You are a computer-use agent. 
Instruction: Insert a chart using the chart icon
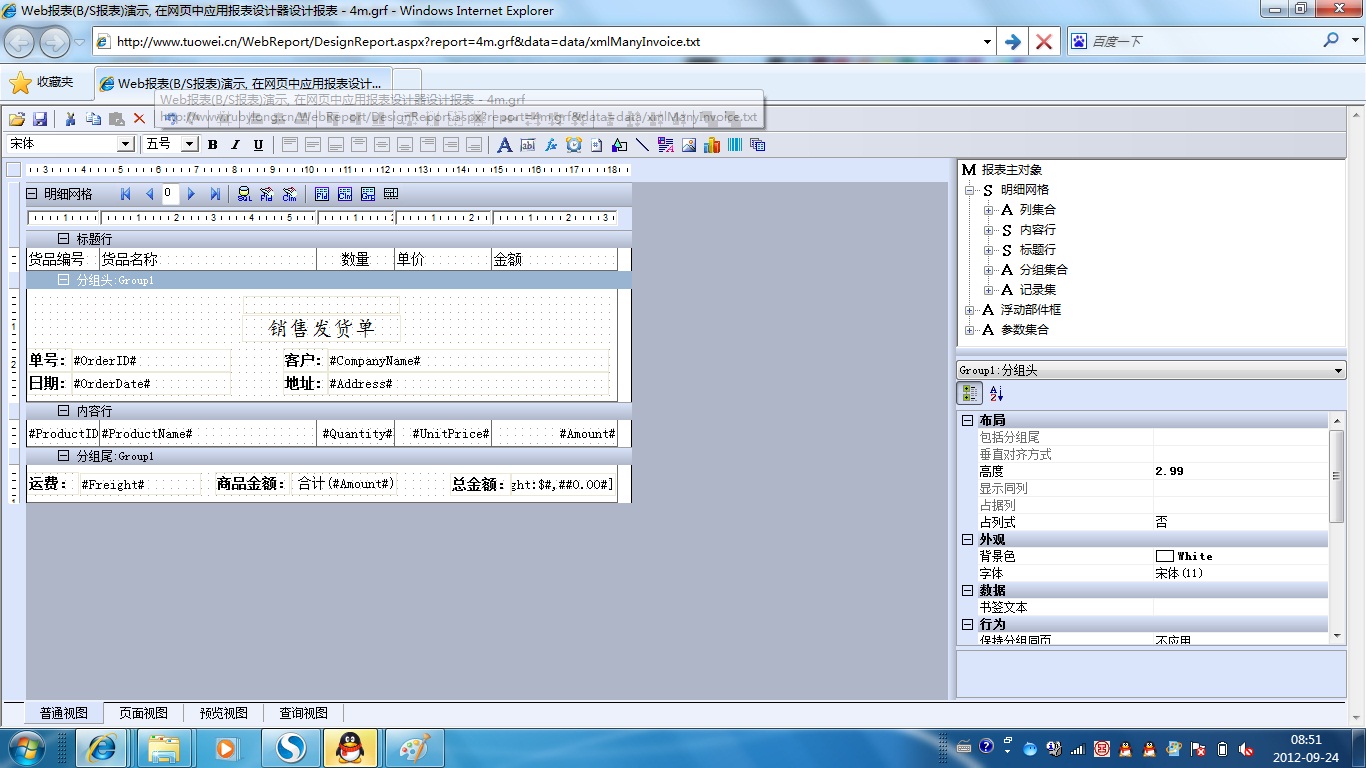click(x=712, y=145)
